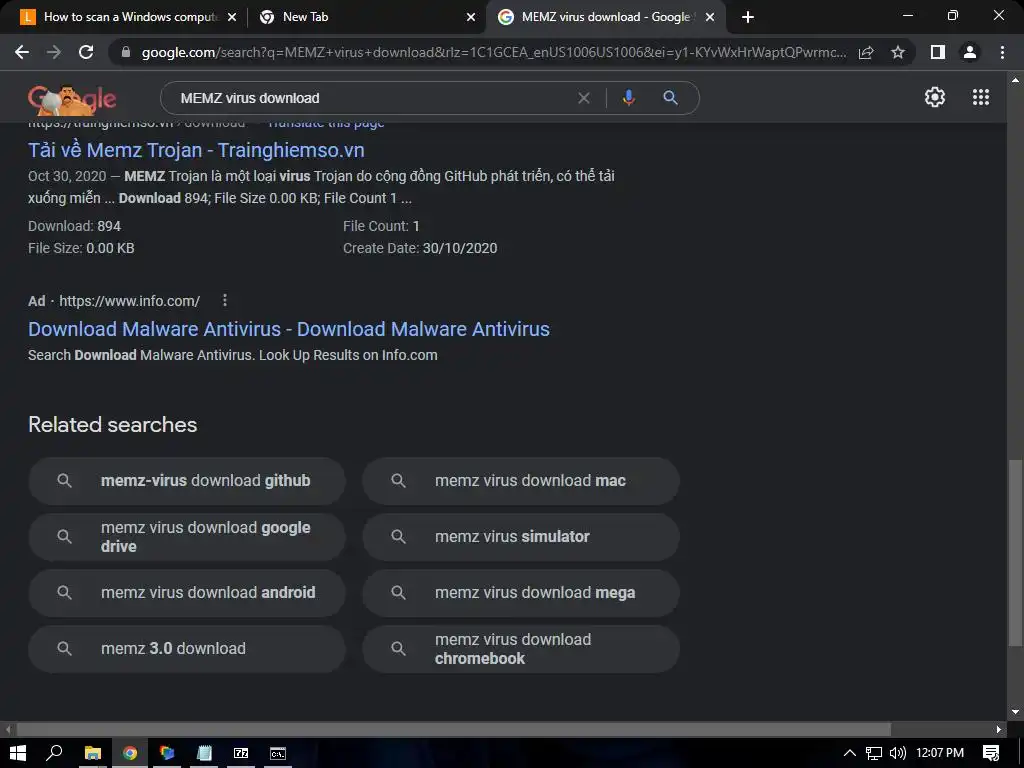The image size is (1024, 768).
Task: Click Chrome icon in taskbar
Action: [x=130, y=753]
